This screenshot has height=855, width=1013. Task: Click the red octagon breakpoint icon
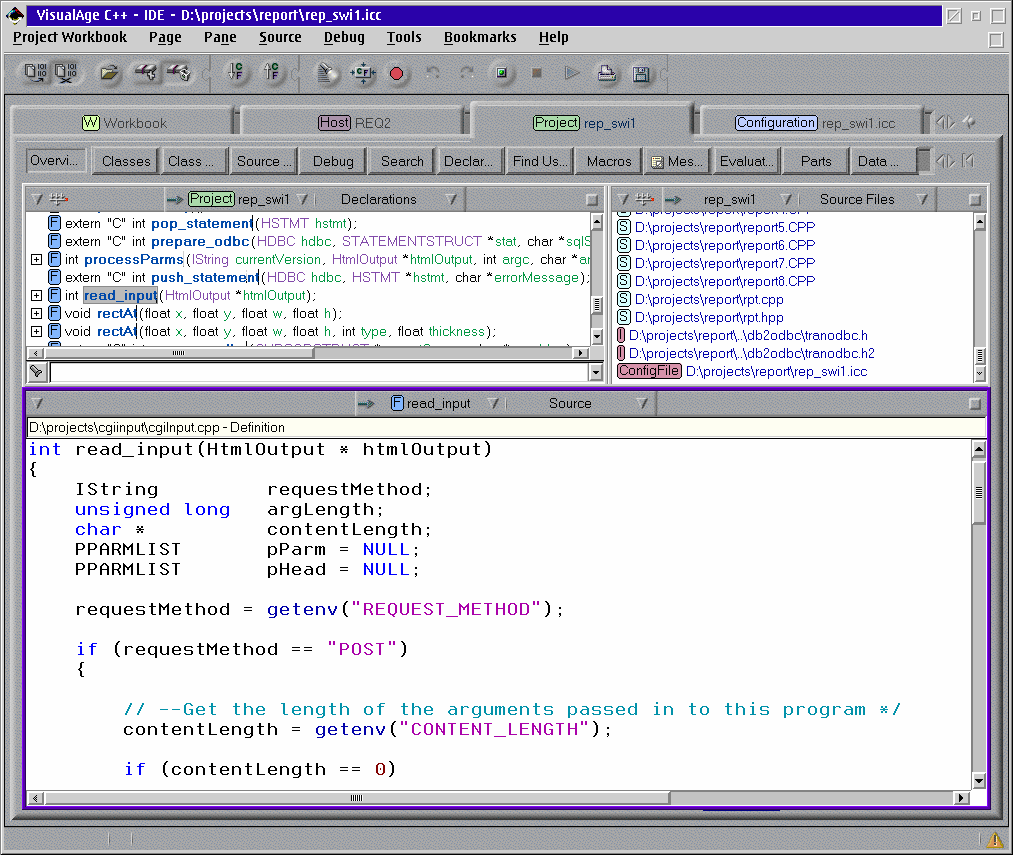[x=397, y=74]
